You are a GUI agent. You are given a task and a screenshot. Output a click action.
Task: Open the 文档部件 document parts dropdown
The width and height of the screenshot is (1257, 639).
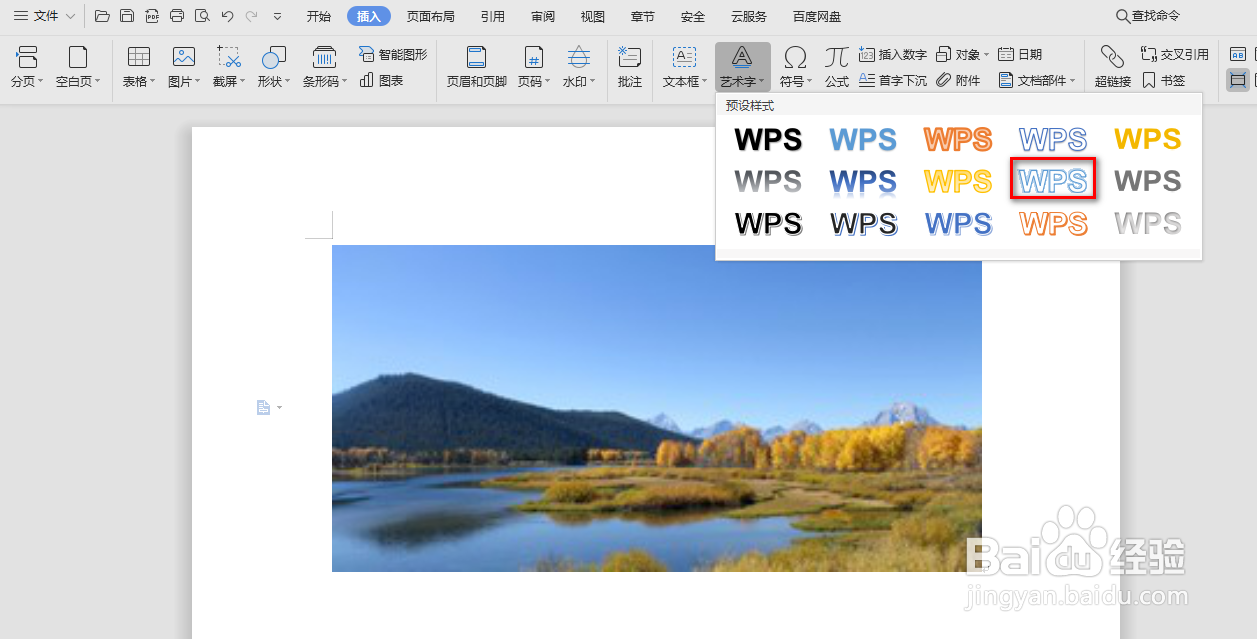pos(1037,80)
